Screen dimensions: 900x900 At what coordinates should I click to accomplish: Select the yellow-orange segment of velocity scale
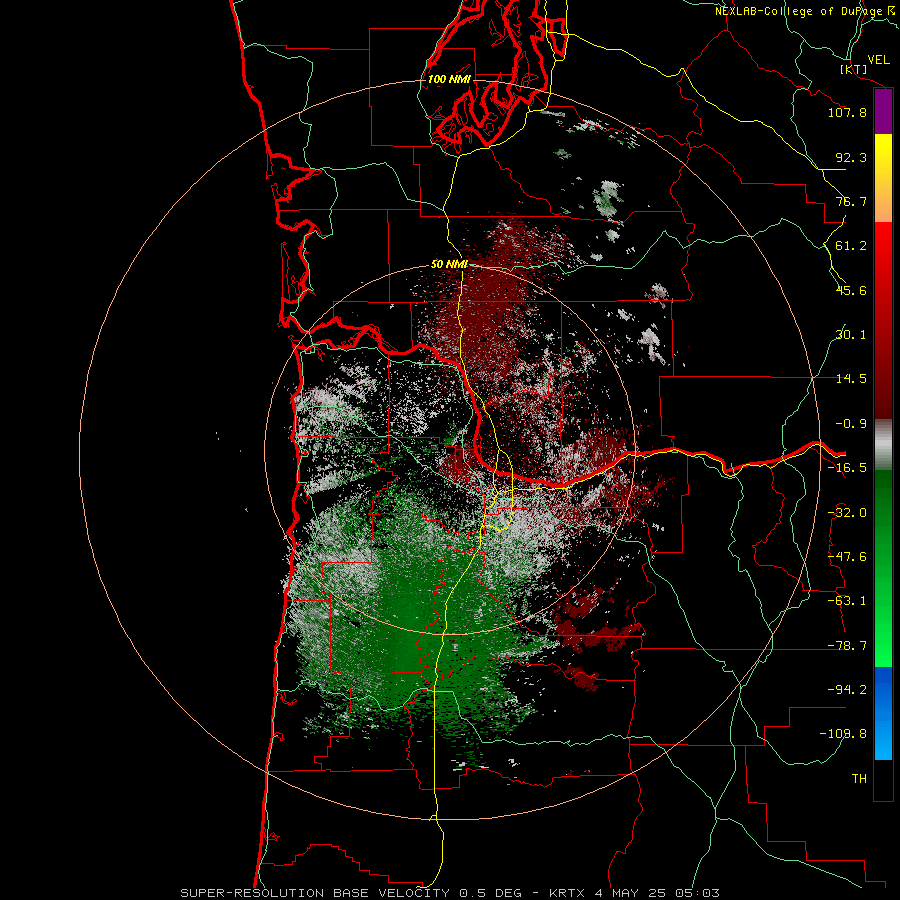(x=883, y=178)
